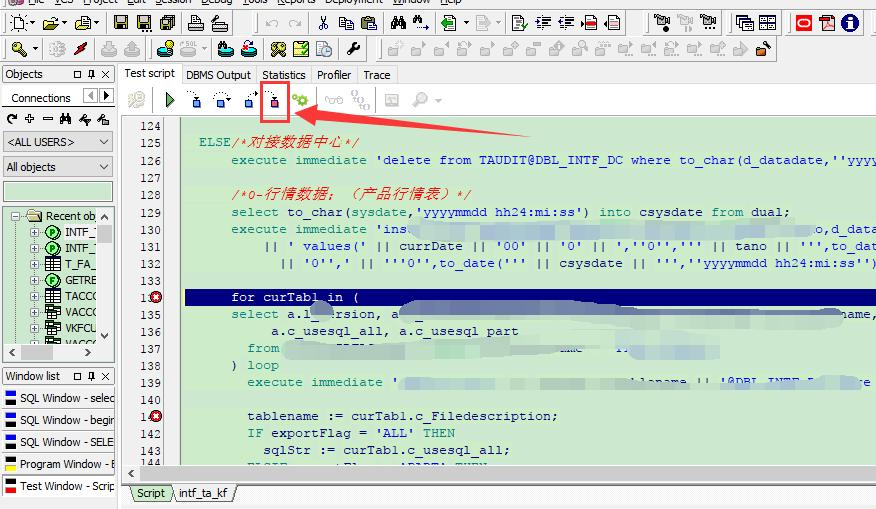Click the Find binoculars icon in main toolbar
This screenshot has width=876, height=509.
click(x=398, y=23)
